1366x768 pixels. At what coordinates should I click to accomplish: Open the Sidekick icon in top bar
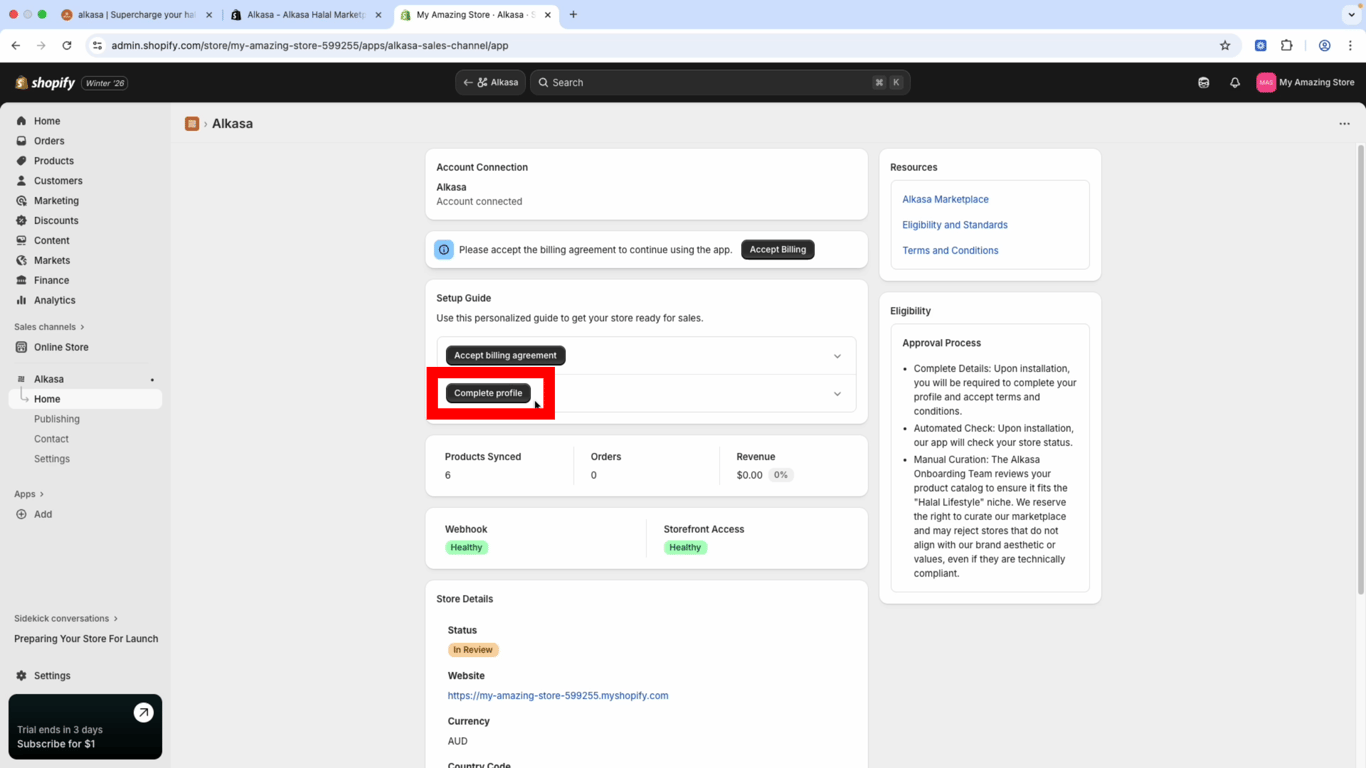click(x=1204, y=83)
